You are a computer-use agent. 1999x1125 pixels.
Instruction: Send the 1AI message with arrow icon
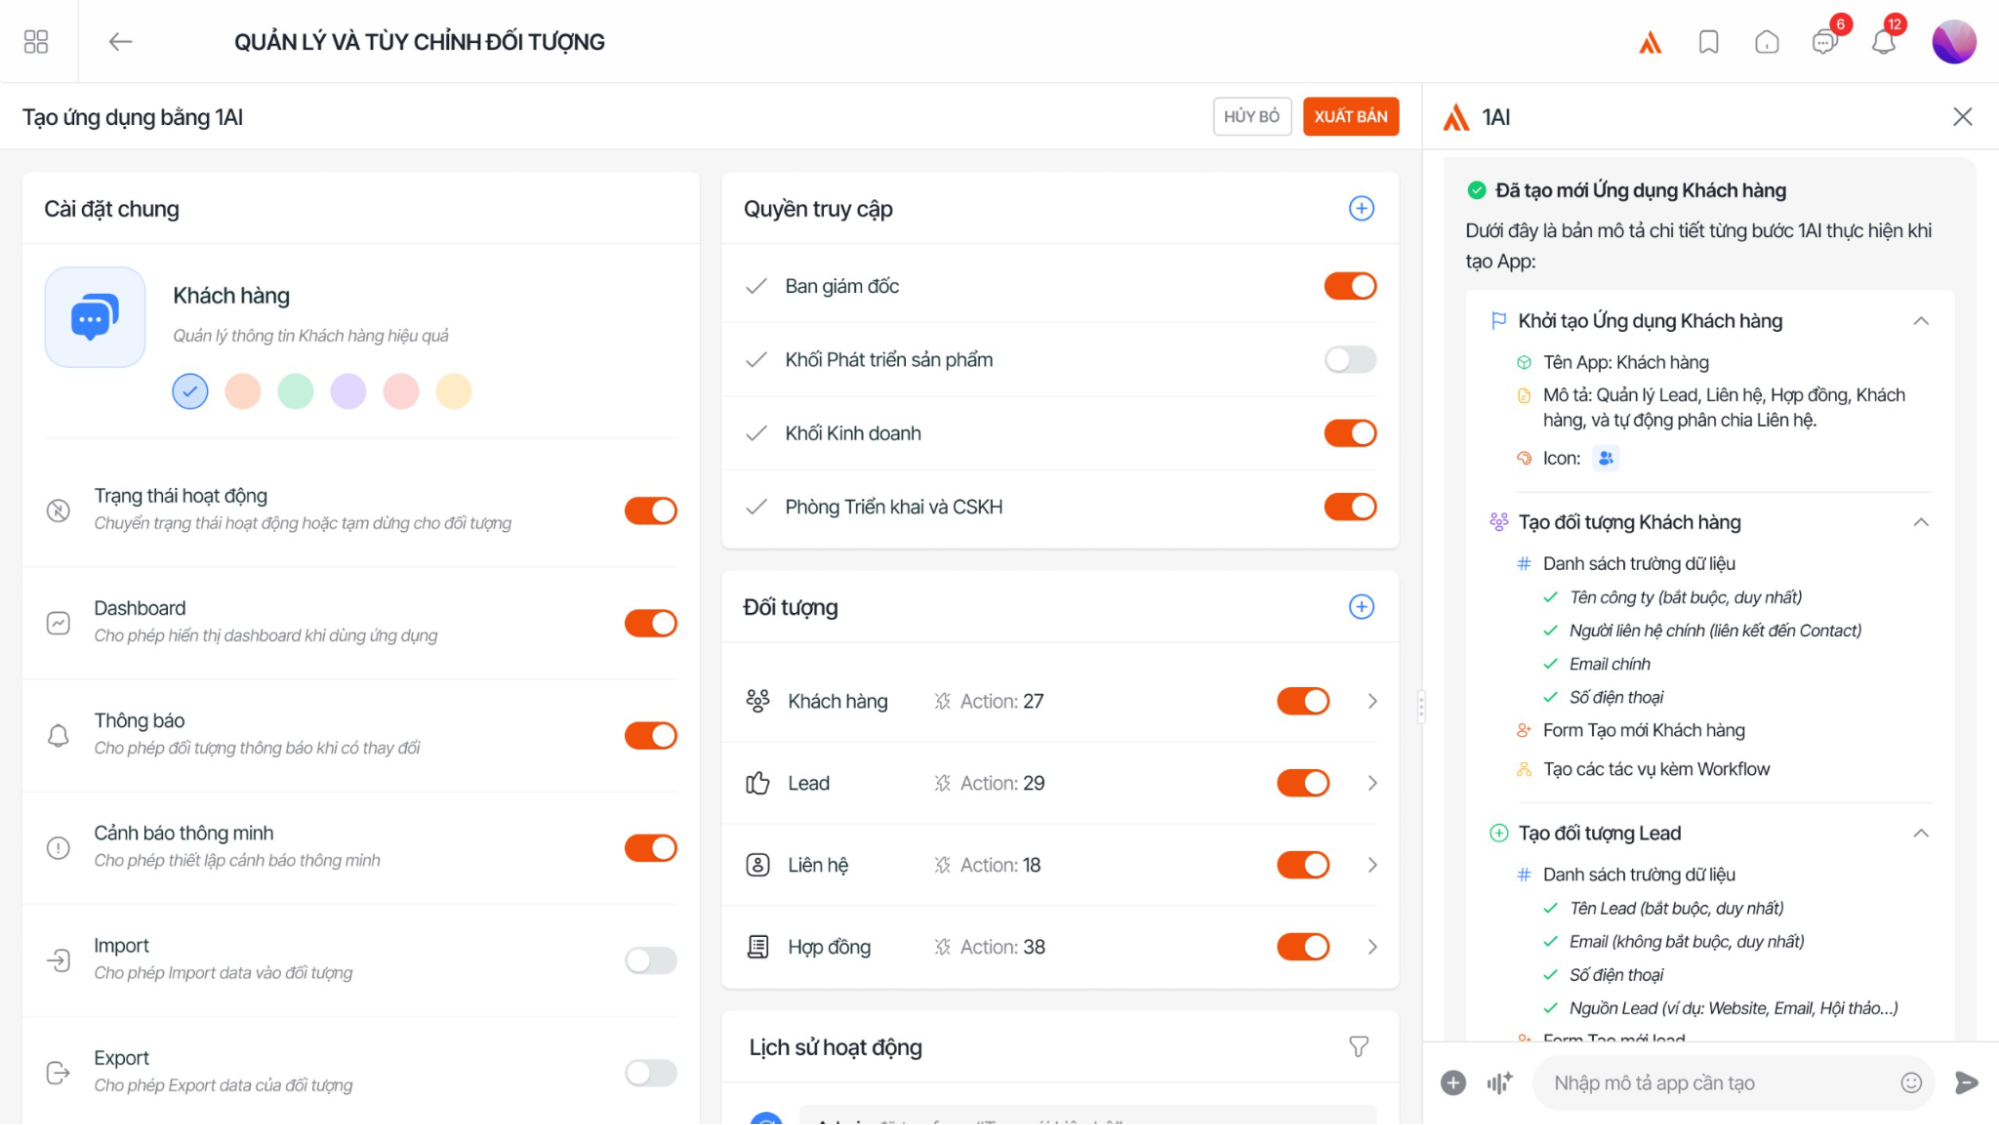1966,1082
